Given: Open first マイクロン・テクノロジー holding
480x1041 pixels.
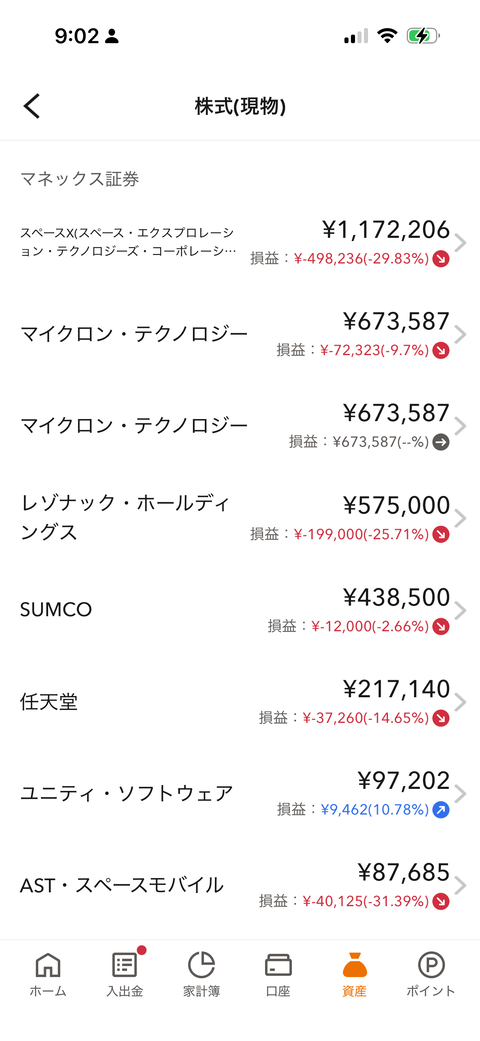Looking at the screenshot, I should [x=240, y=334].
